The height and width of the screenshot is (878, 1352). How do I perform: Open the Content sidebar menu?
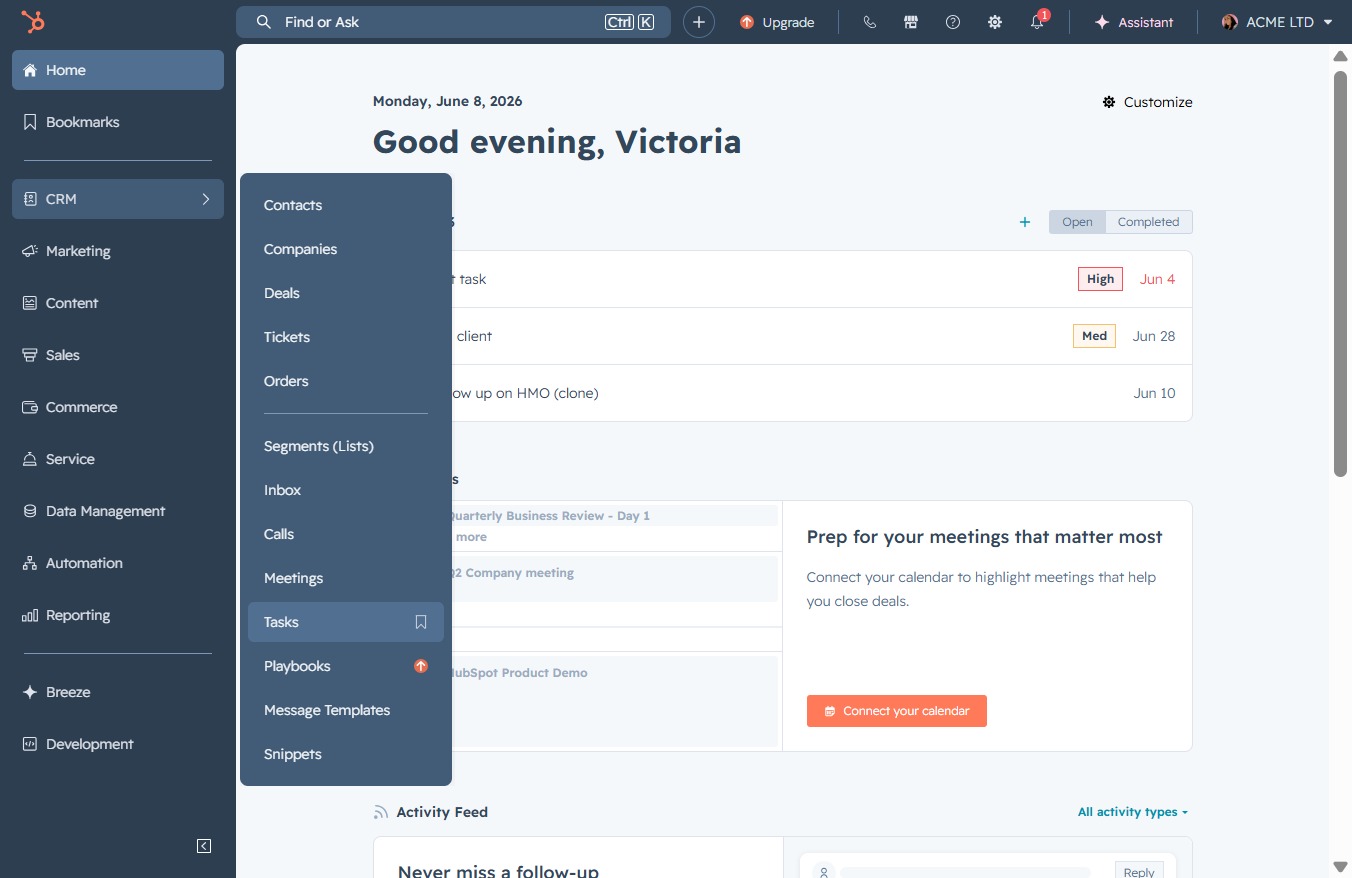[x=118, y=303]
